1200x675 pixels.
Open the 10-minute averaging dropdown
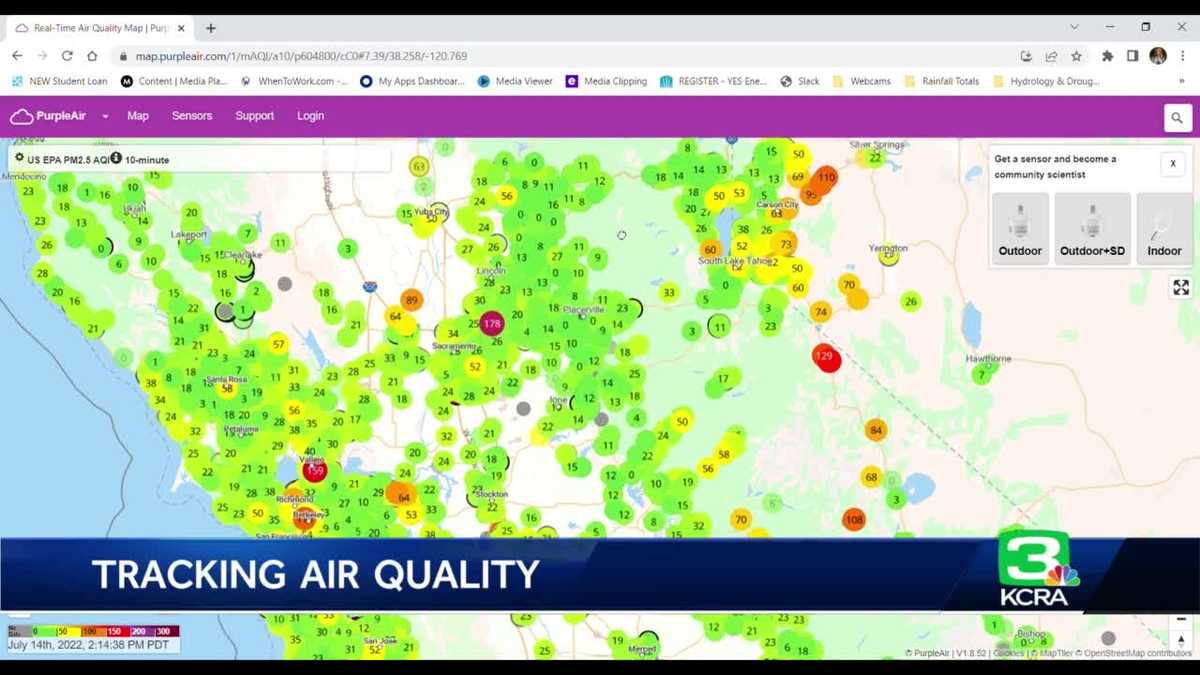147,159
